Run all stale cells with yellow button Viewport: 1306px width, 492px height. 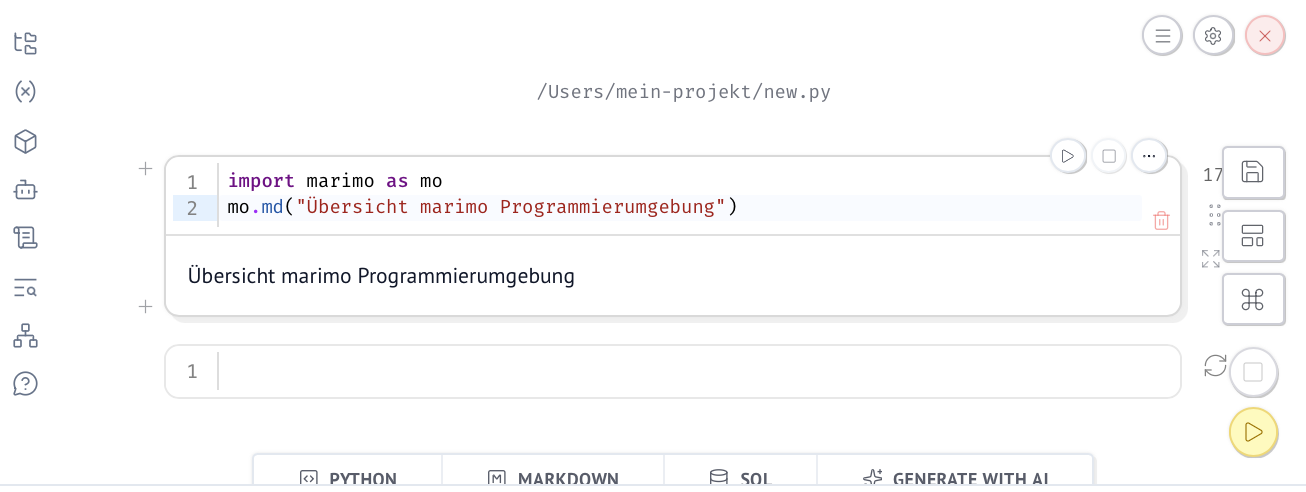pyautogui.click(x=1253, y=432)
